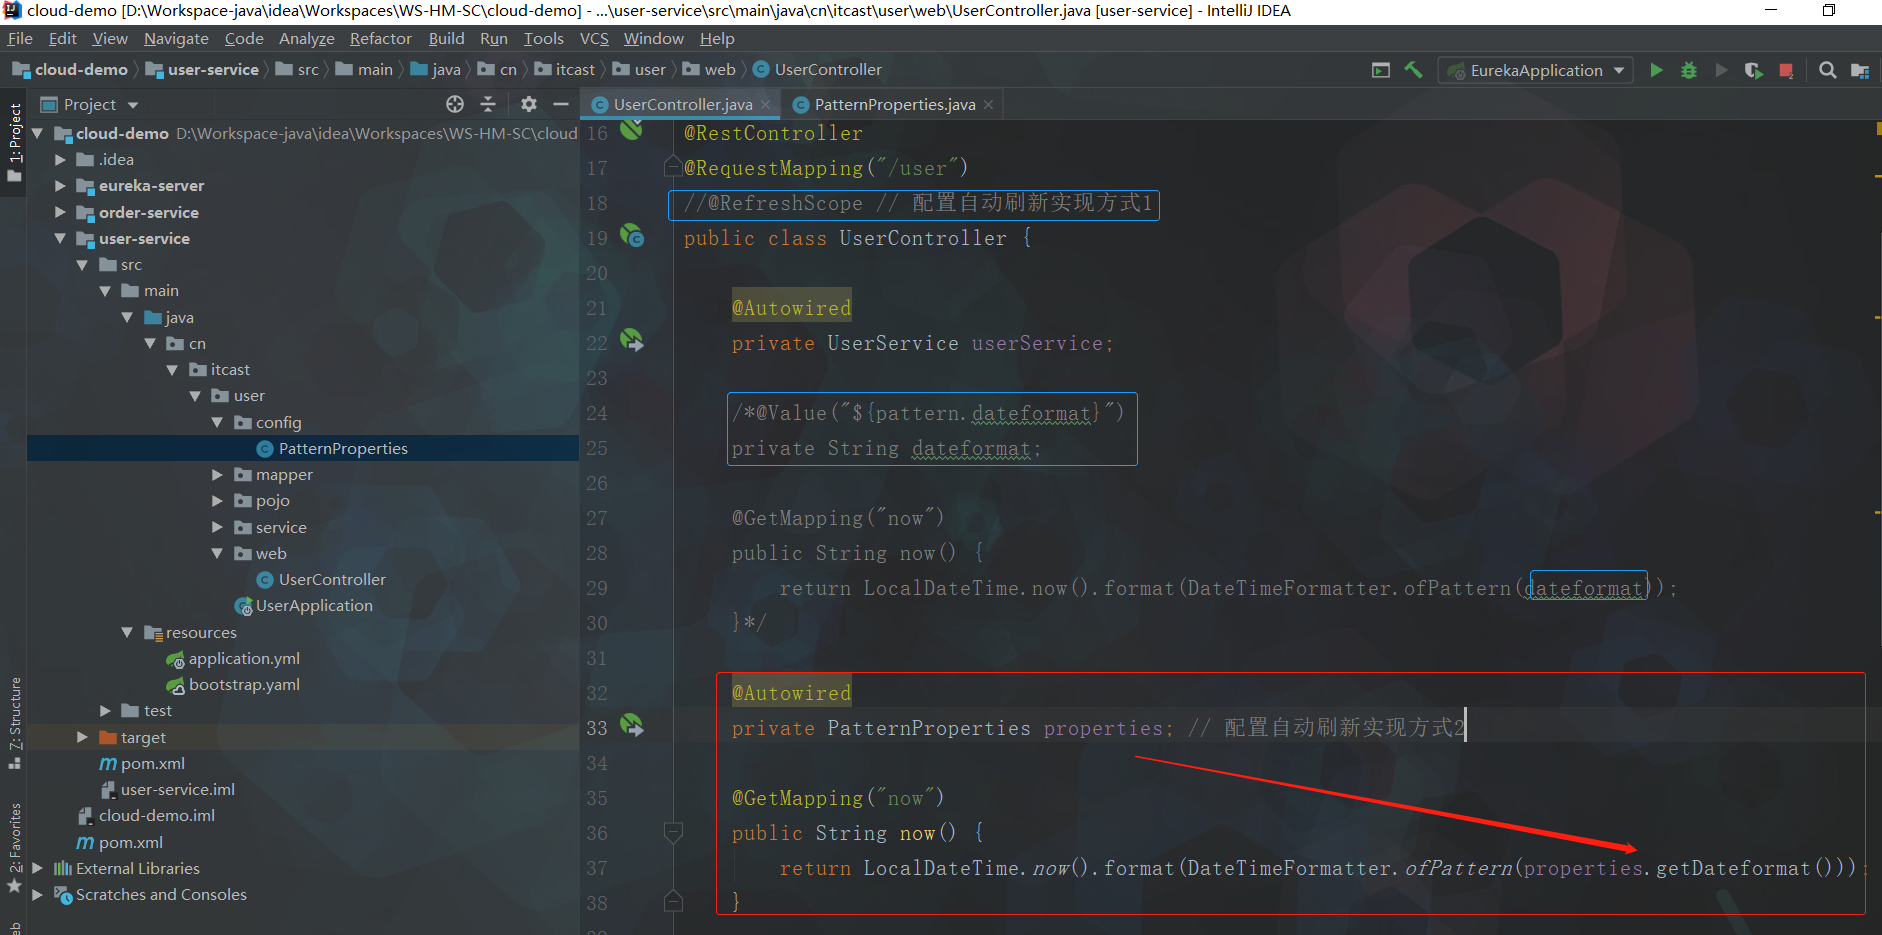Close the PatternProperties.java tab
This screenshot has width=1882, height=935.
988,104
